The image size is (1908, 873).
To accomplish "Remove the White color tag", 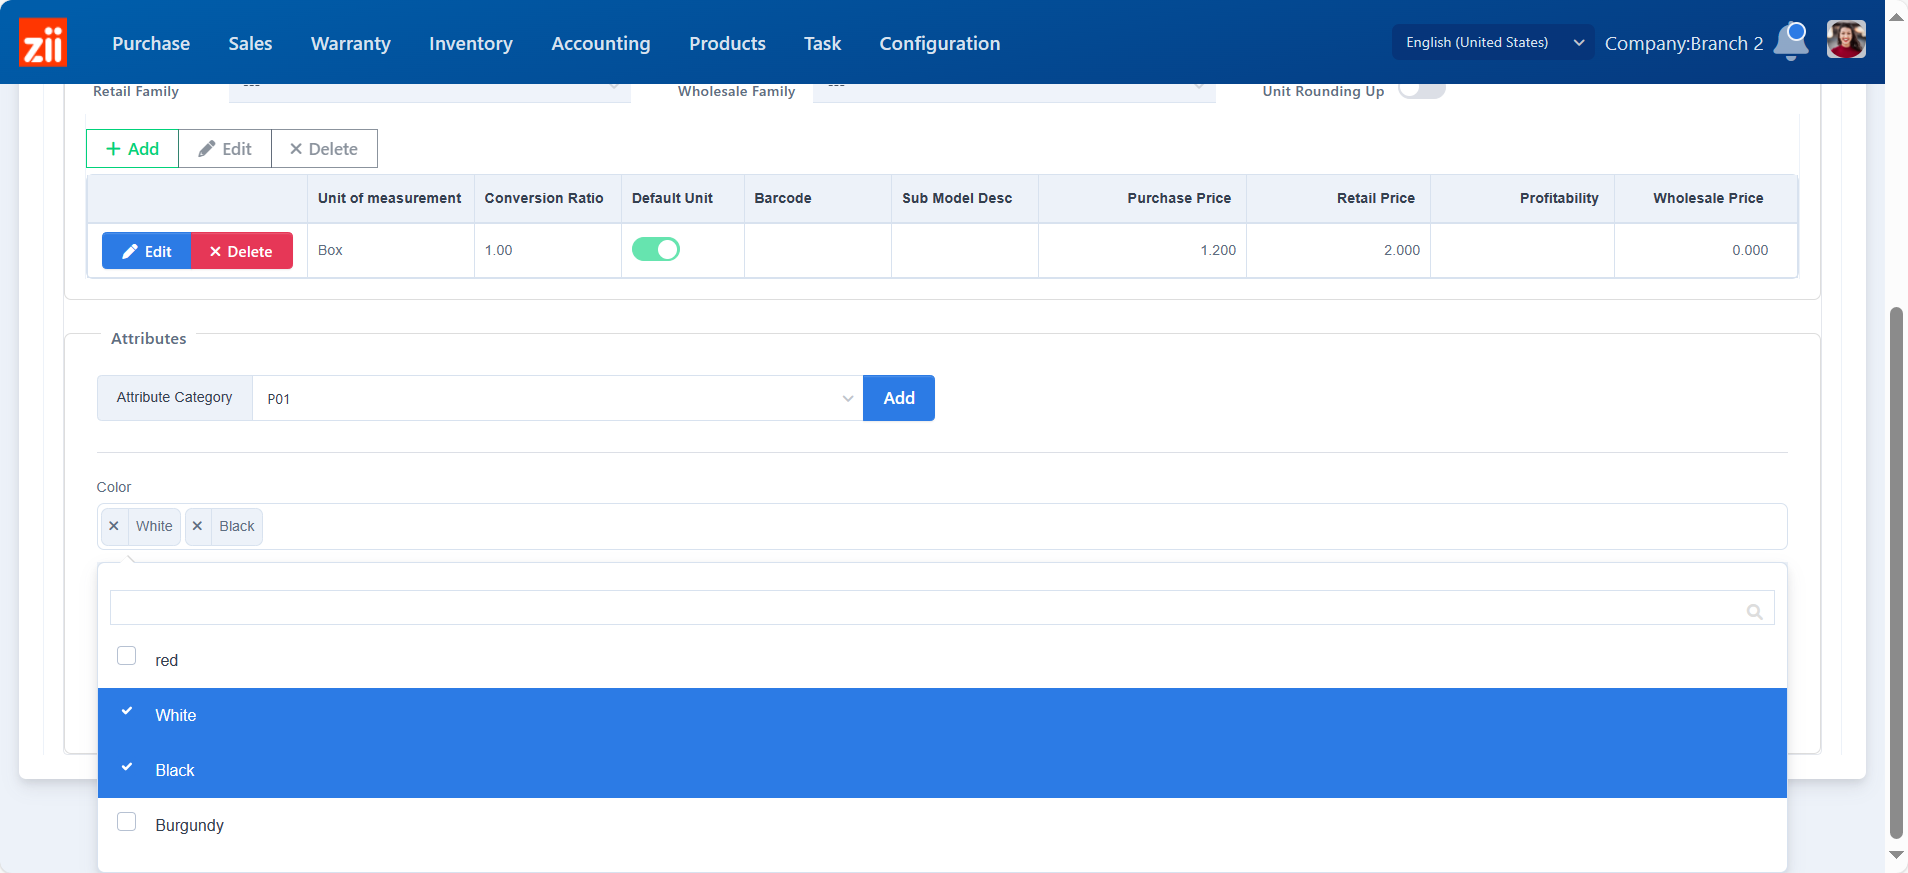I will (114, 526).
